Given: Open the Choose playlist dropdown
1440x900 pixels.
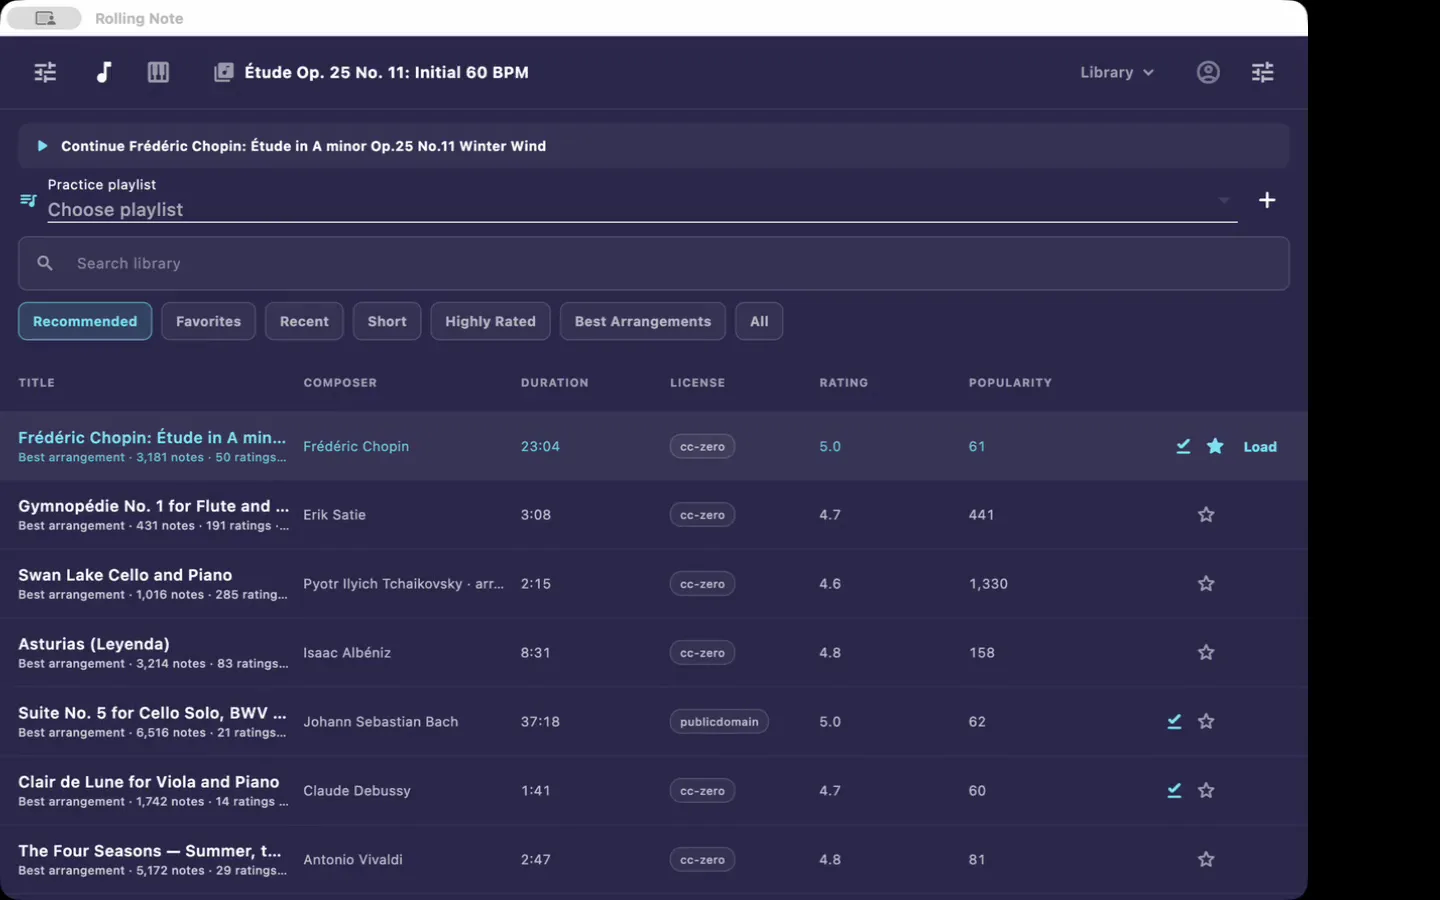Looking at the screenshot, I should click(x=642, y=210).
